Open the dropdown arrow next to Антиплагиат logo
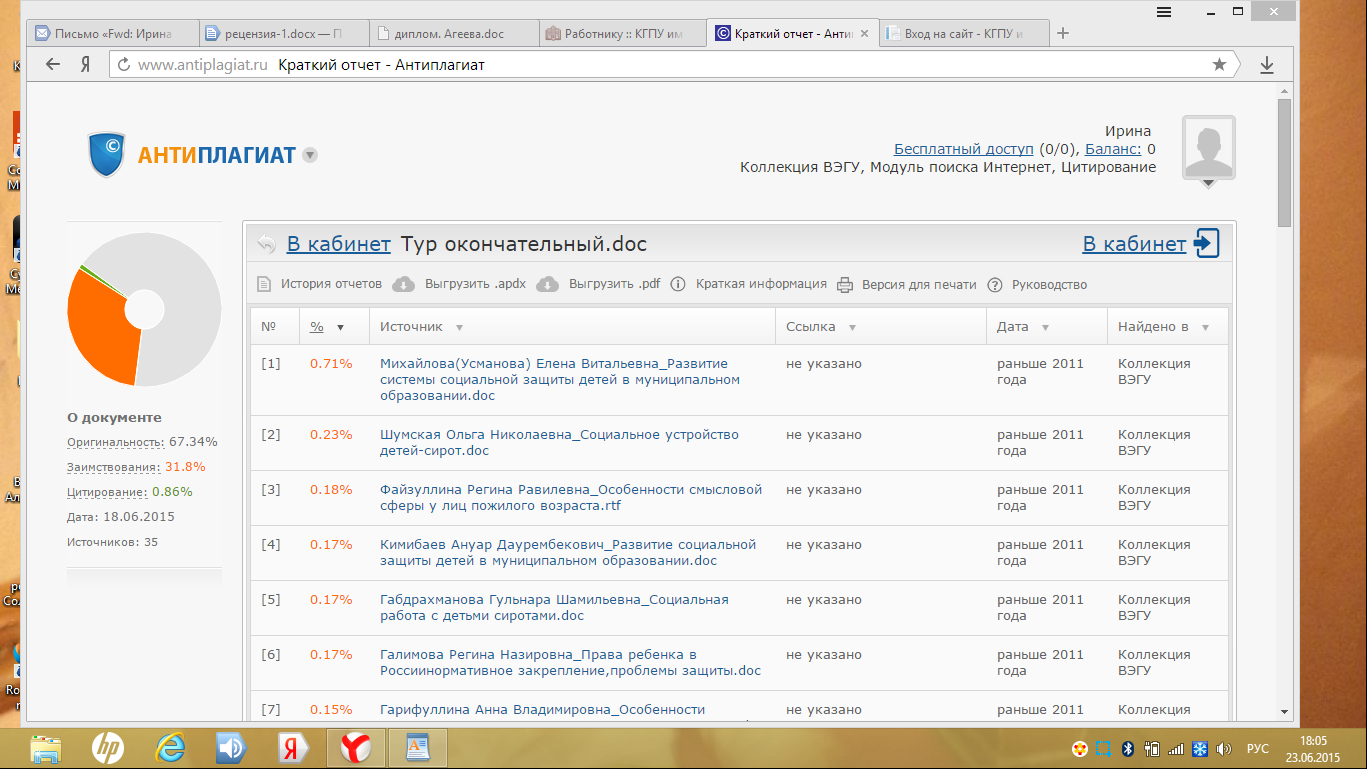The height and width of the screenshot is (769, 1367). (x=310, y=155)
